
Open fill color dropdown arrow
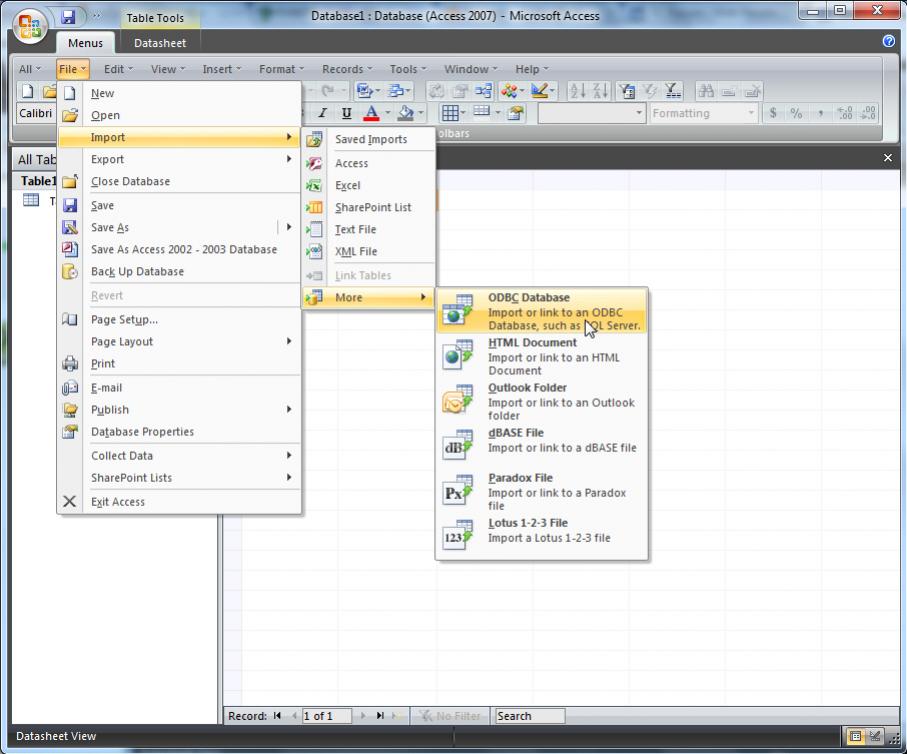421,113
